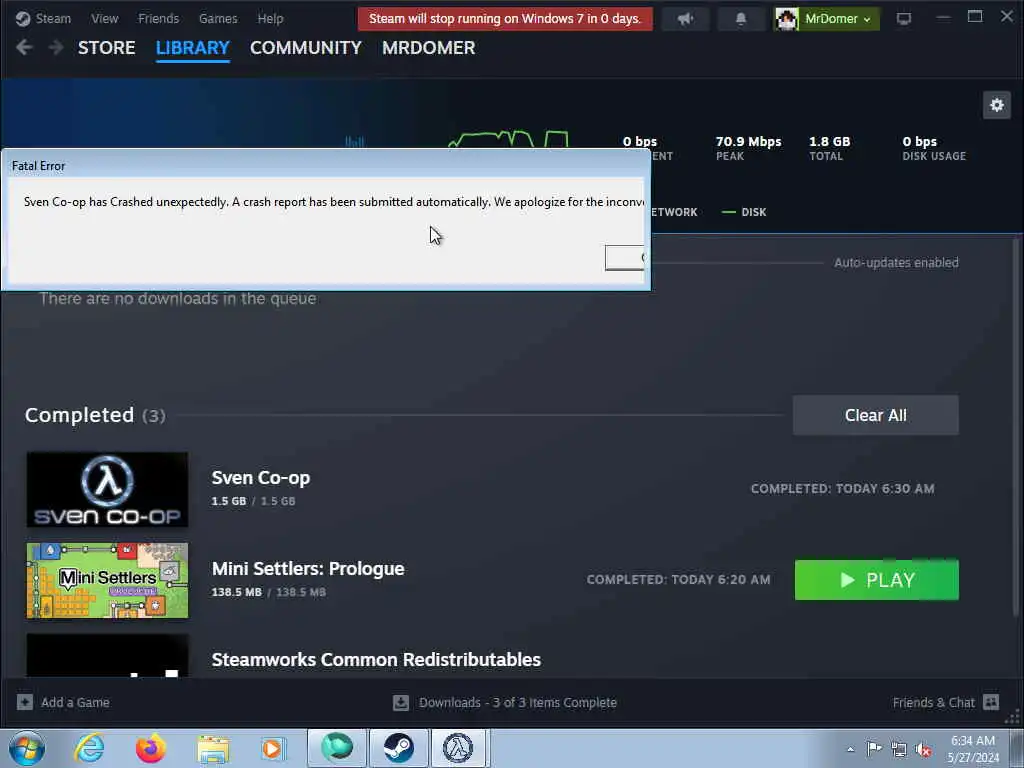
Task: Click the 0 bps DISK USAGE statistic
Action: click(x=934, y=148)
